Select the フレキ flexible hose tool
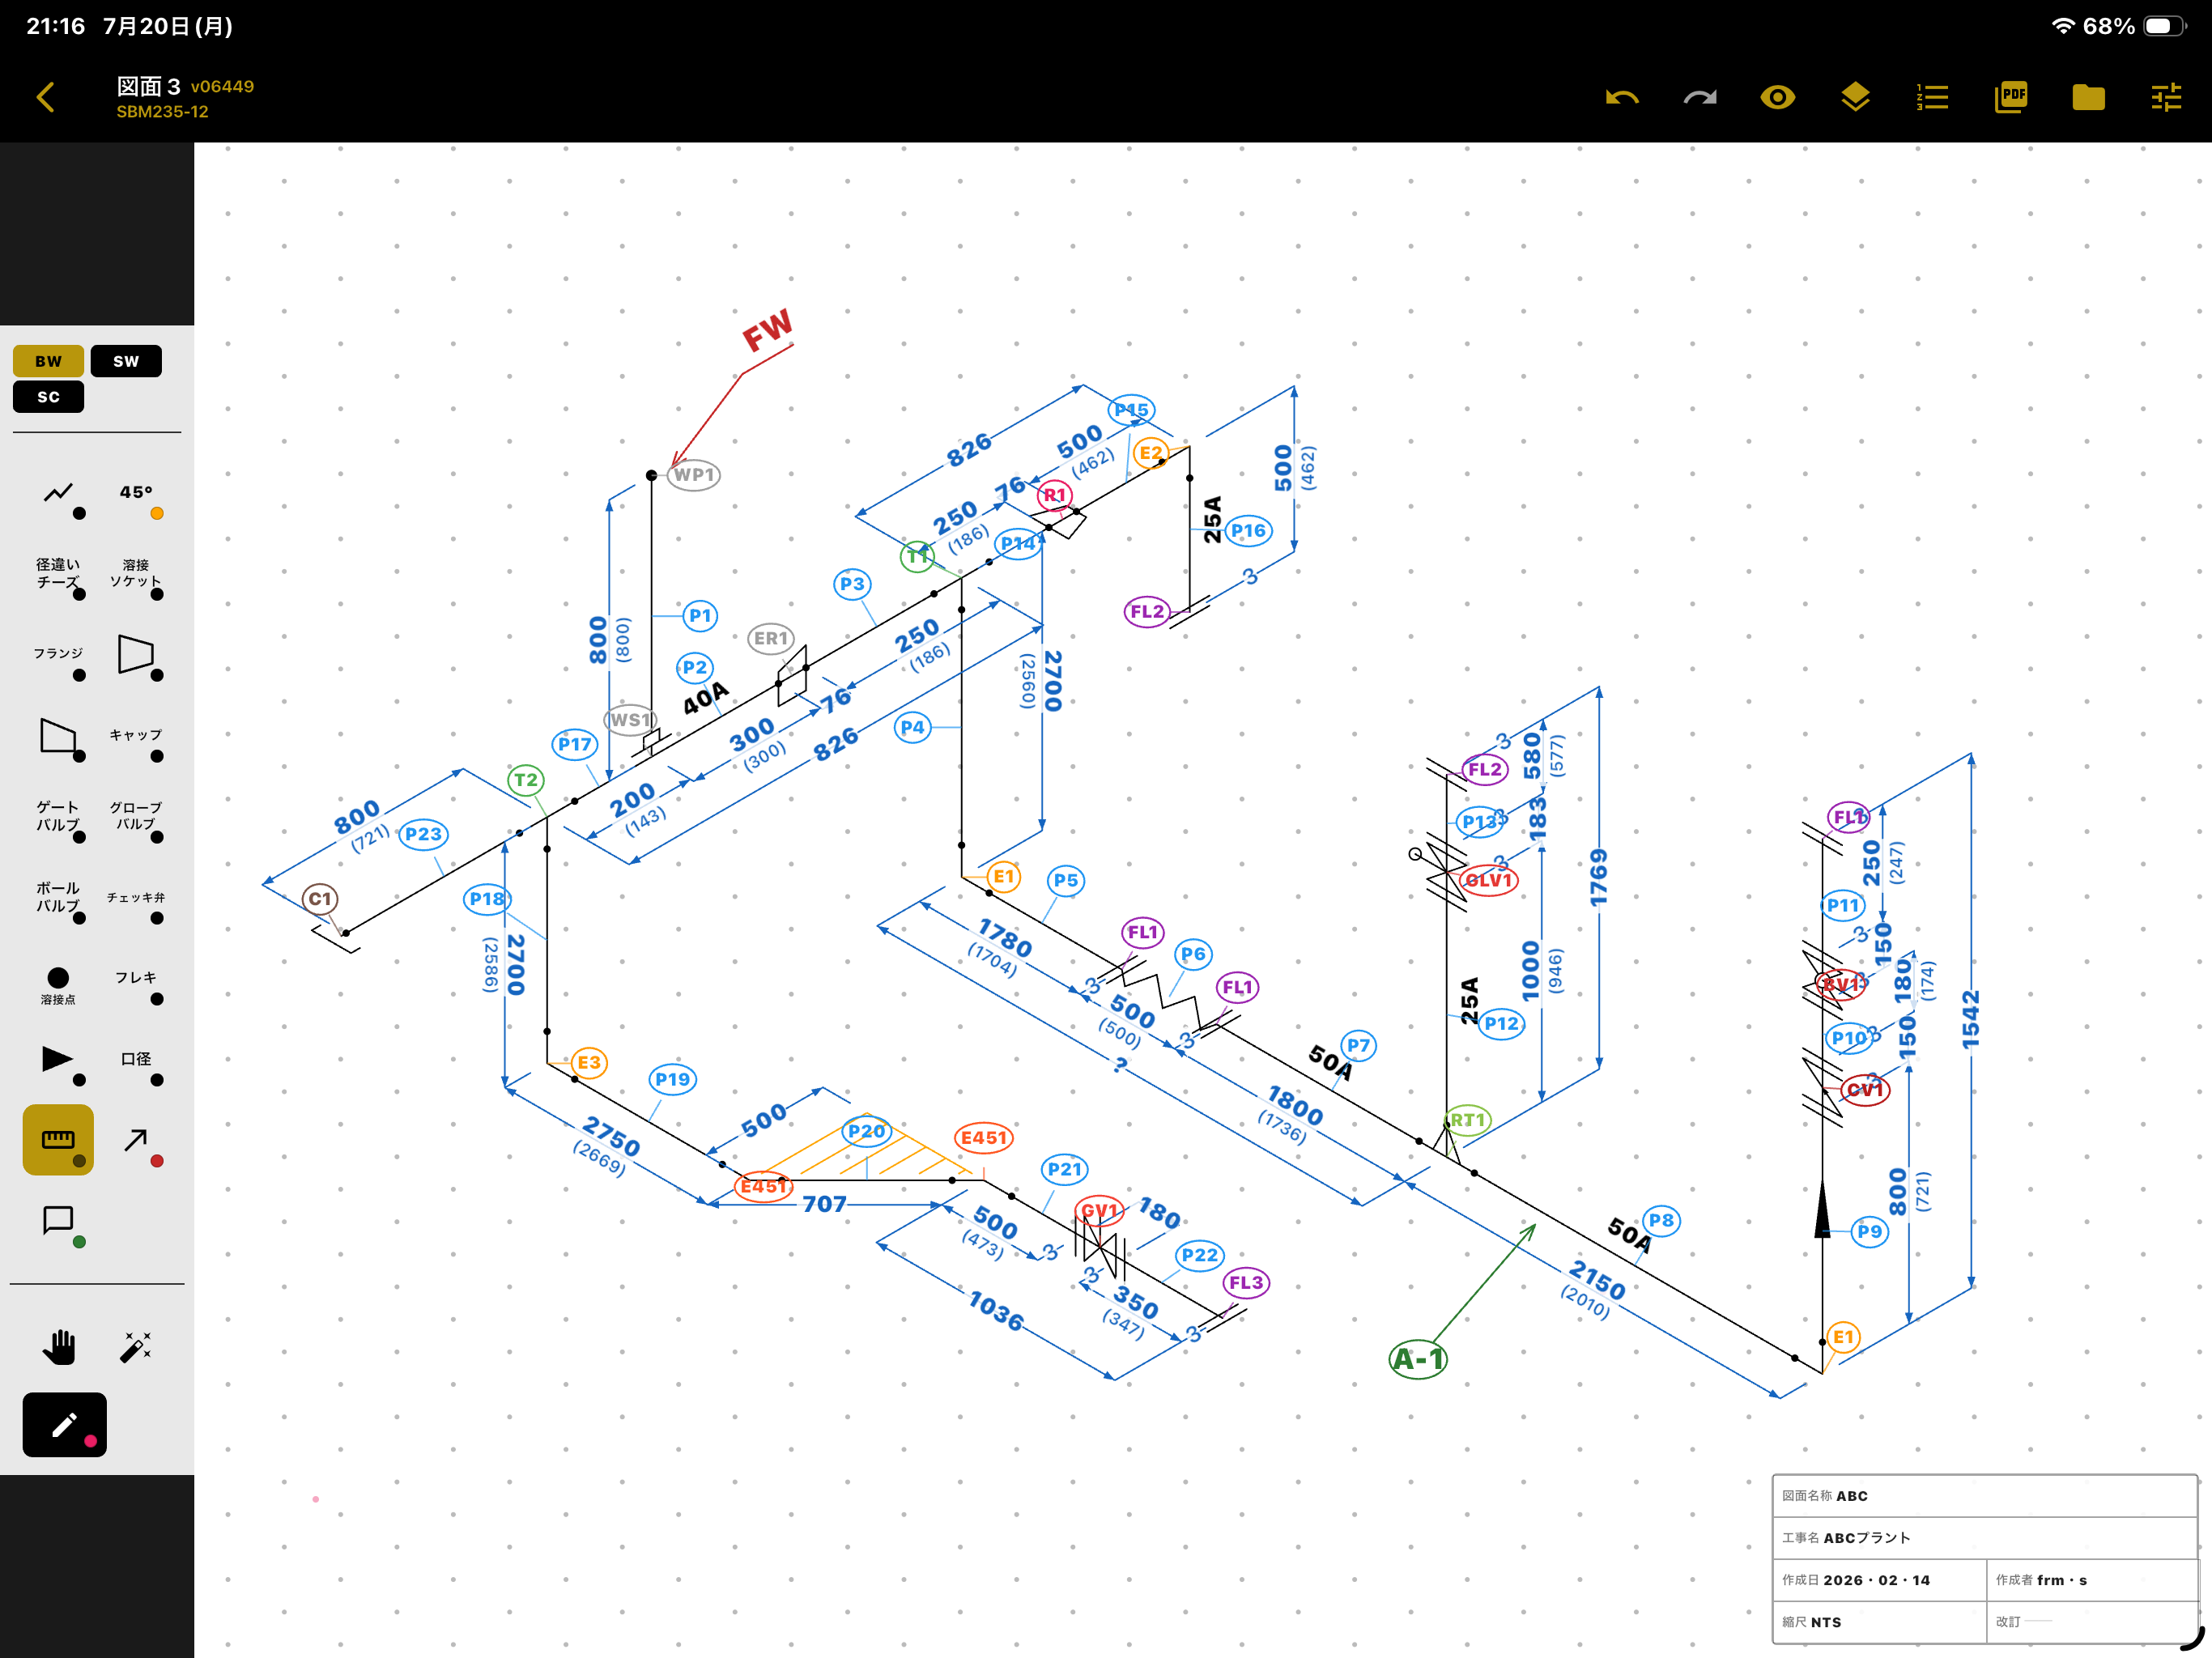This screenshot has height=1658, width=2212. coord(136,978)
